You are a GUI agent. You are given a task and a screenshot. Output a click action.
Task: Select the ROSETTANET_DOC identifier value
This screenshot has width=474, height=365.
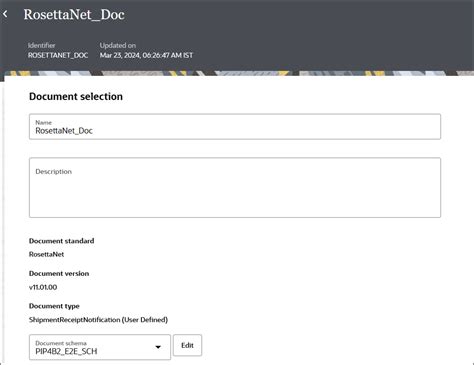coord(58,55)
